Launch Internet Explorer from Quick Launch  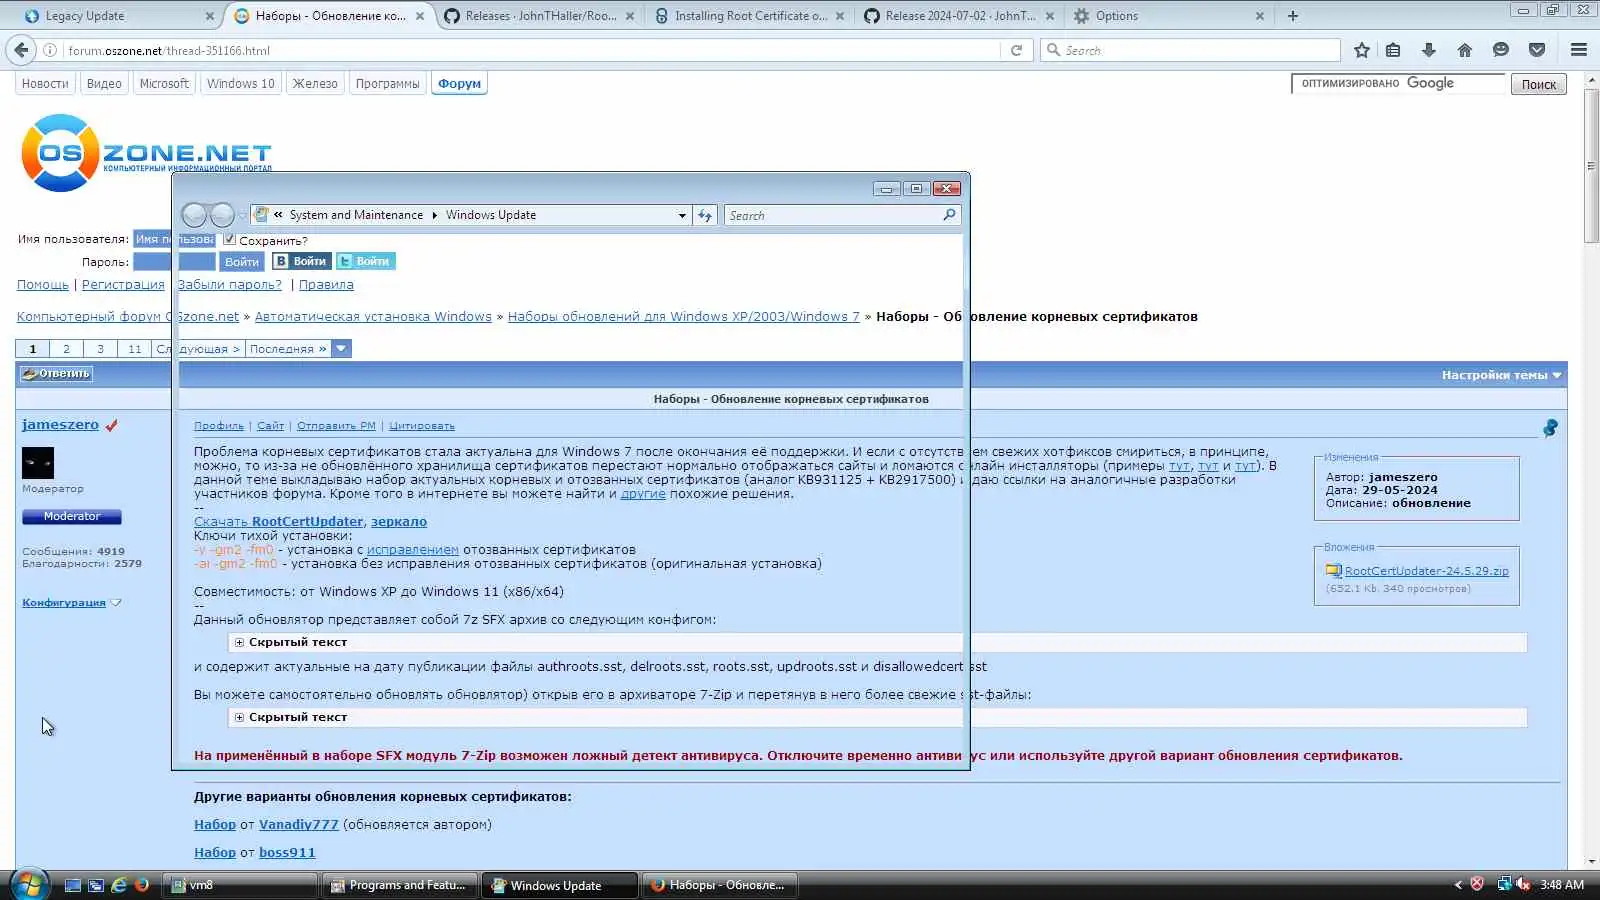pos(119,885)
